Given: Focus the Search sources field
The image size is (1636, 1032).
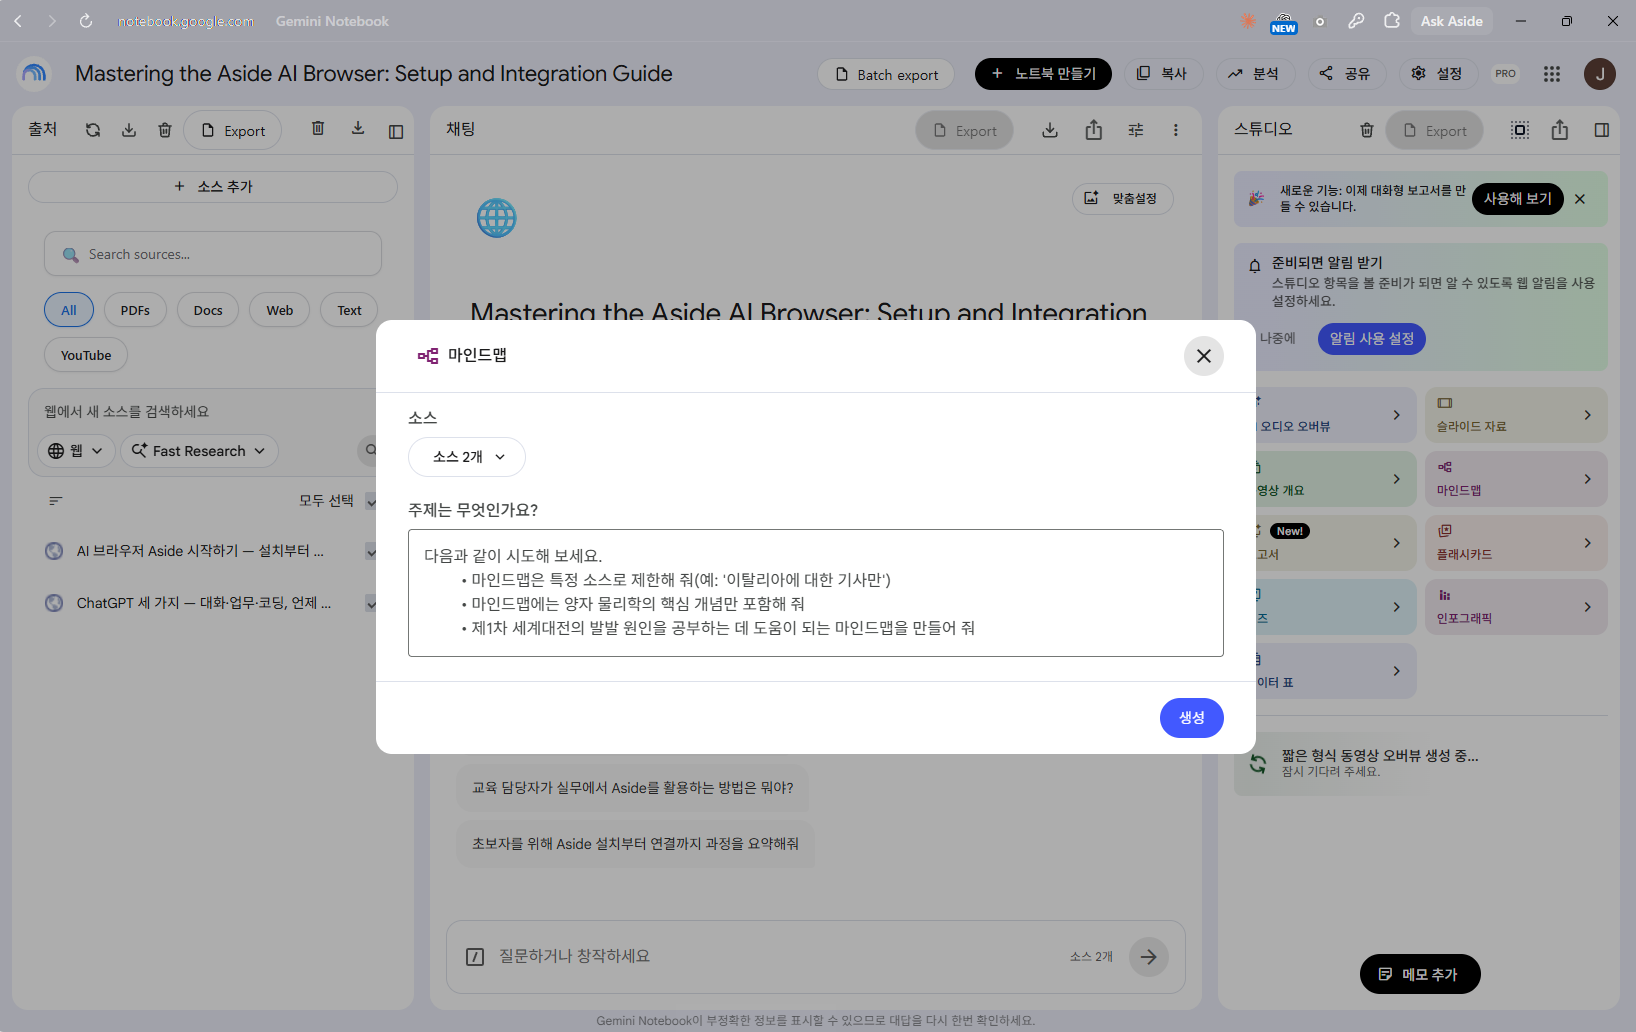Looking at the screenshot, I should tap(213, 254).
